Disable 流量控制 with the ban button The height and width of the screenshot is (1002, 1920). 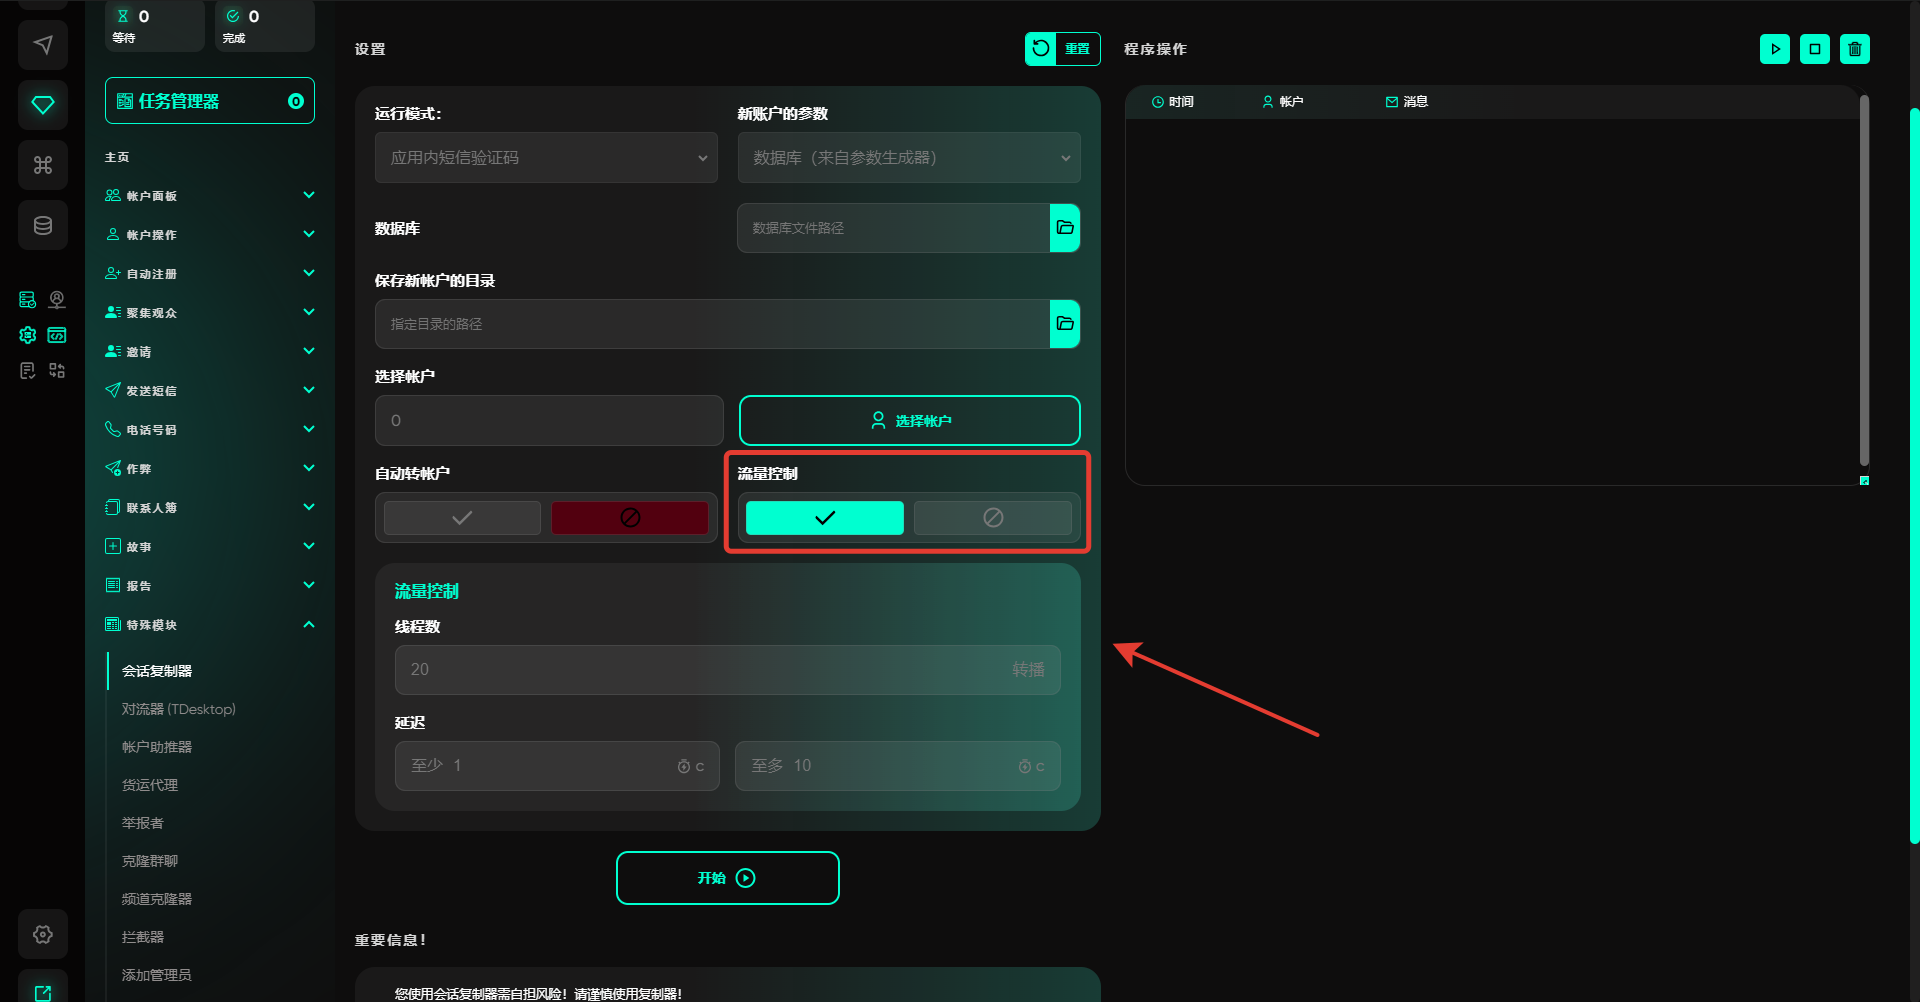[x=992, y=518]
